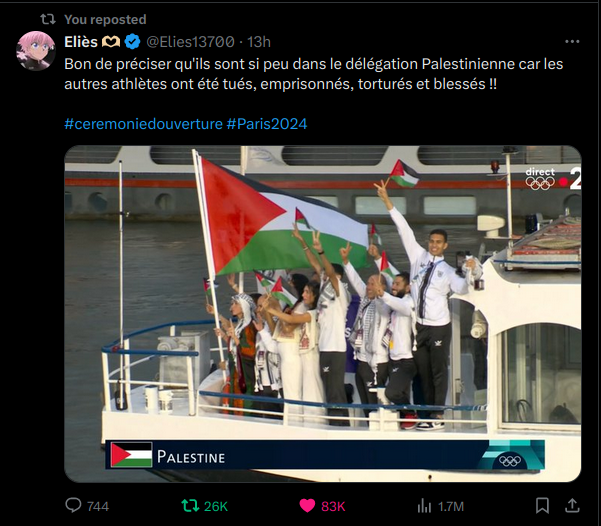The width and height of the screenshot is (601, 526).
Task: Click the 744 replies count
Action: coord(98,506)
